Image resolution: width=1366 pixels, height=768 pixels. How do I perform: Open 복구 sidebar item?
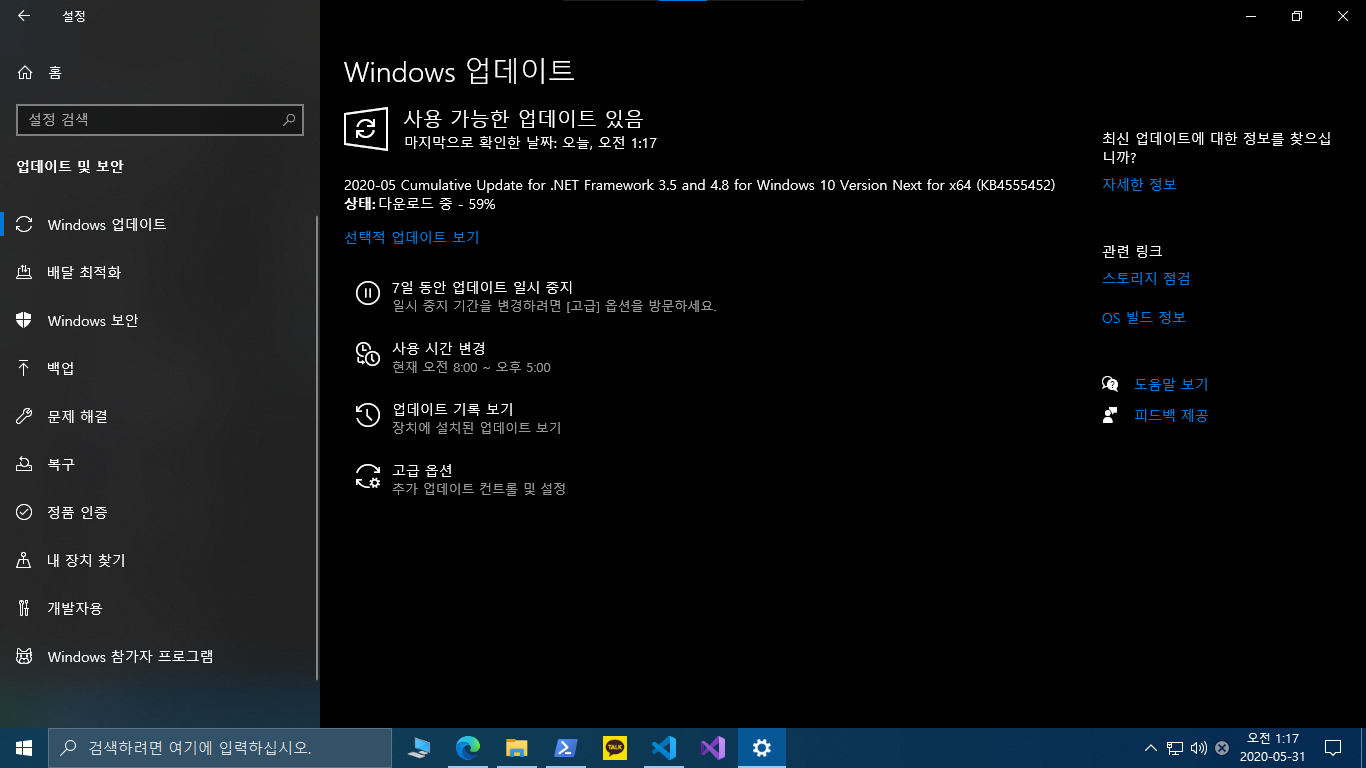[x=160, y=464]
